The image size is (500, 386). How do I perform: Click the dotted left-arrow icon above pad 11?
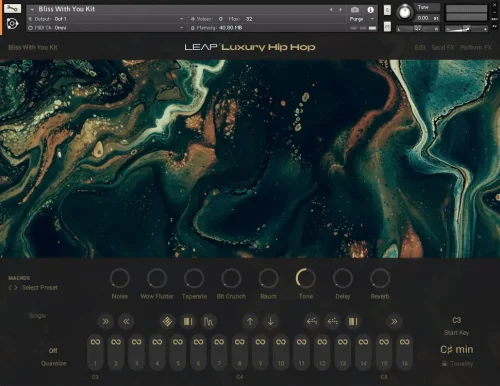tap(312, 321)
